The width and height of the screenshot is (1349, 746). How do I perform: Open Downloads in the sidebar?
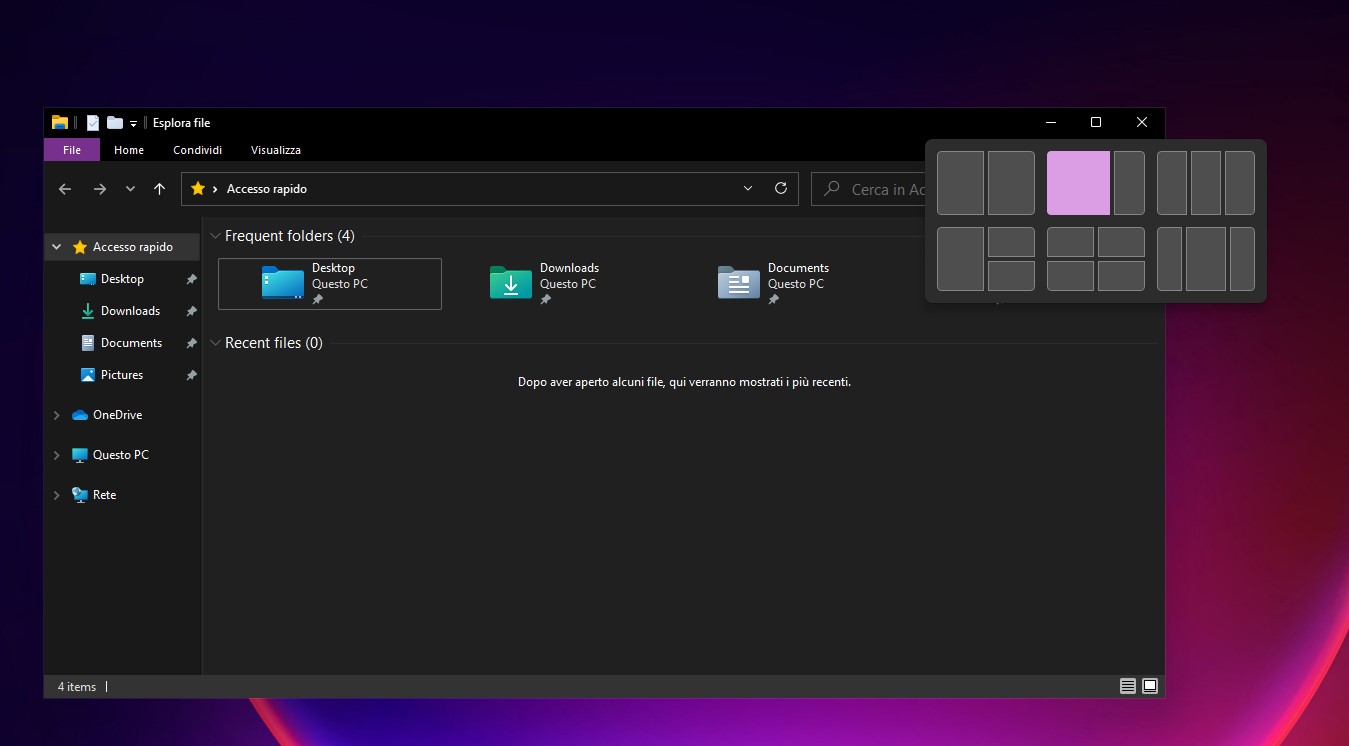point(122,311)
